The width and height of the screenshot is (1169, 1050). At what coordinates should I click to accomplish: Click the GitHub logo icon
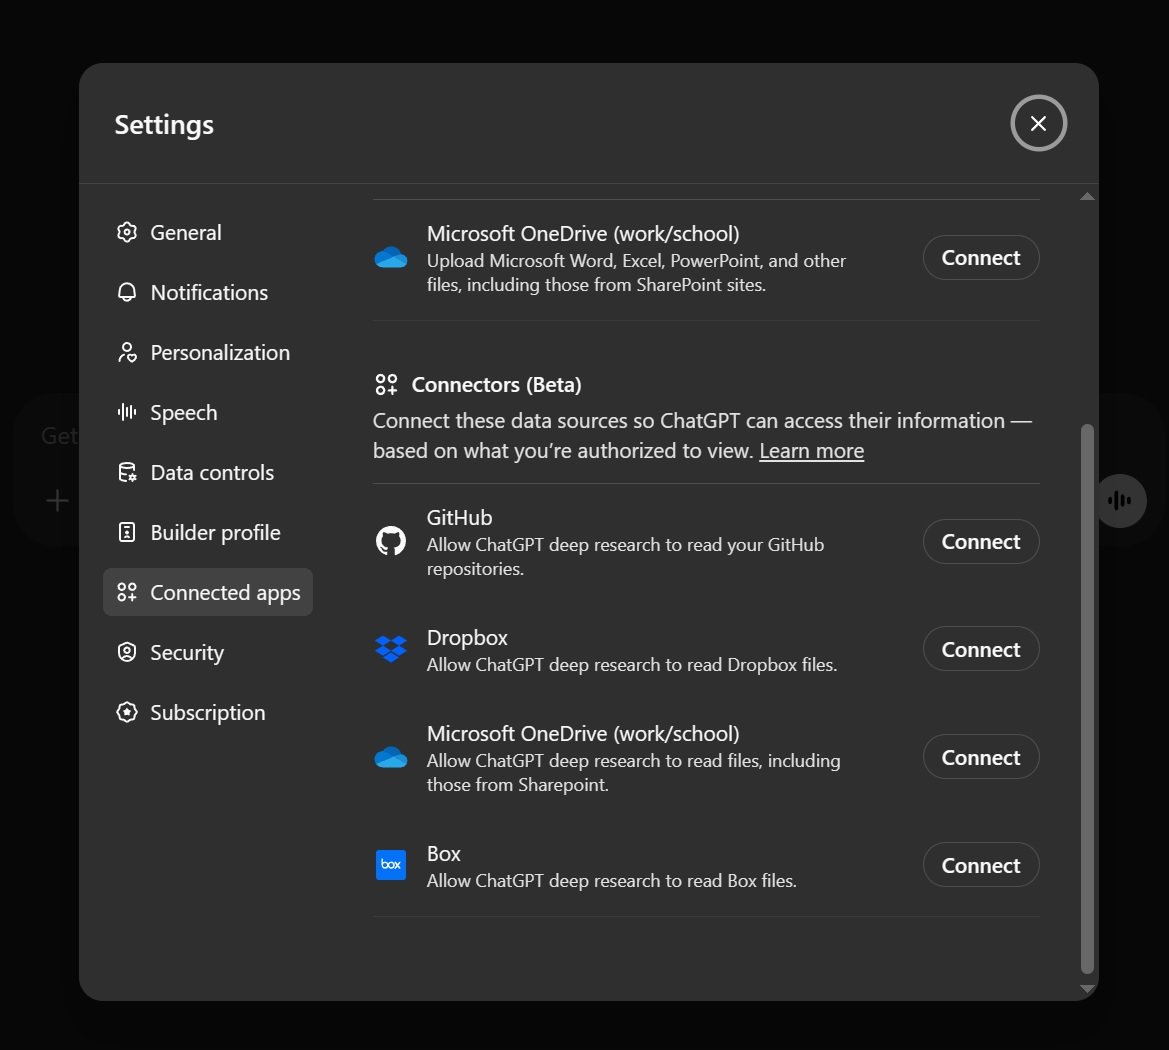[x=390, y=542]
